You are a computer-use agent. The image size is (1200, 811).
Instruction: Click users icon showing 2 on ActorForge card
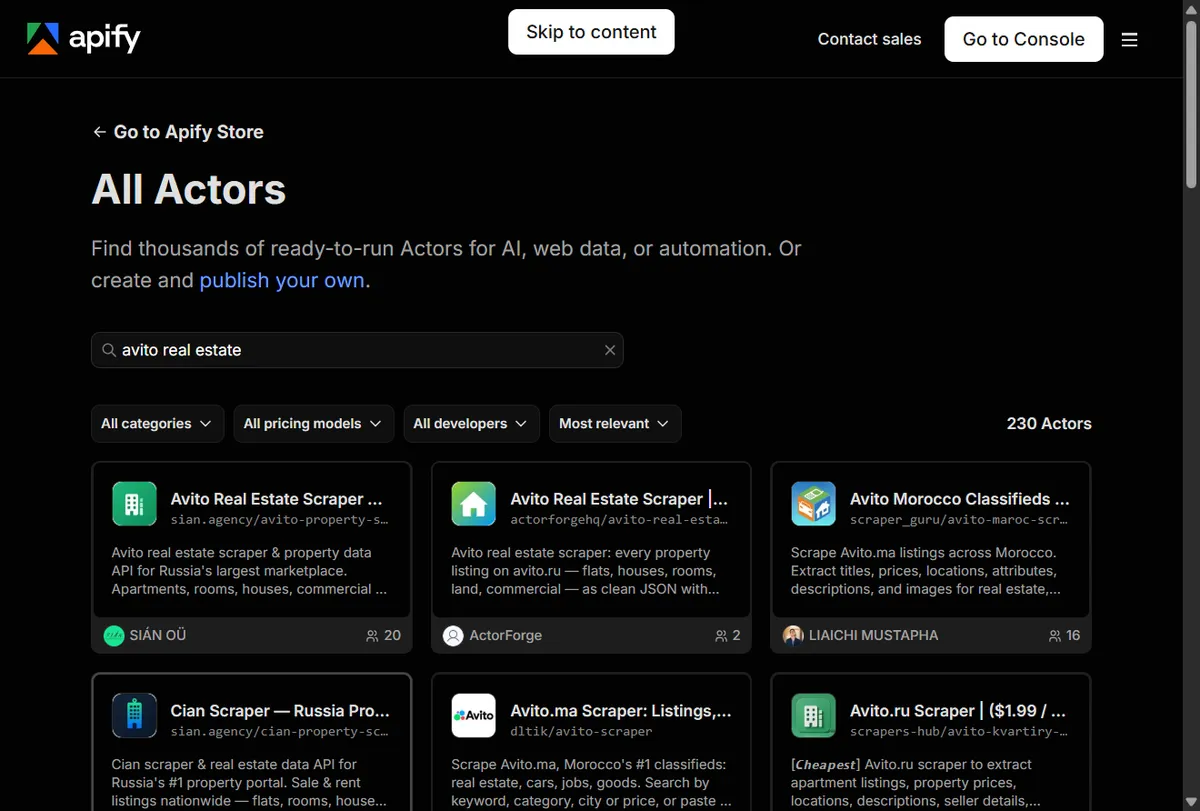pos(721,636)
